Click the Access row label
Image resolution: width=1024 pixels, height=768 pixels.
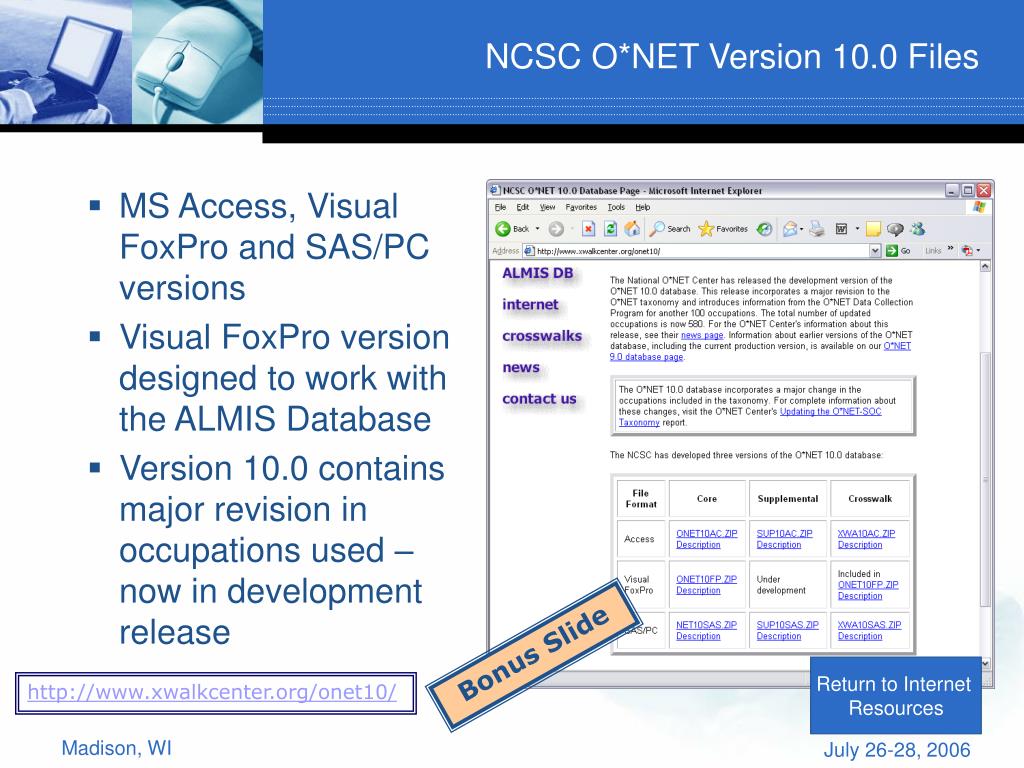click(639, 539)
